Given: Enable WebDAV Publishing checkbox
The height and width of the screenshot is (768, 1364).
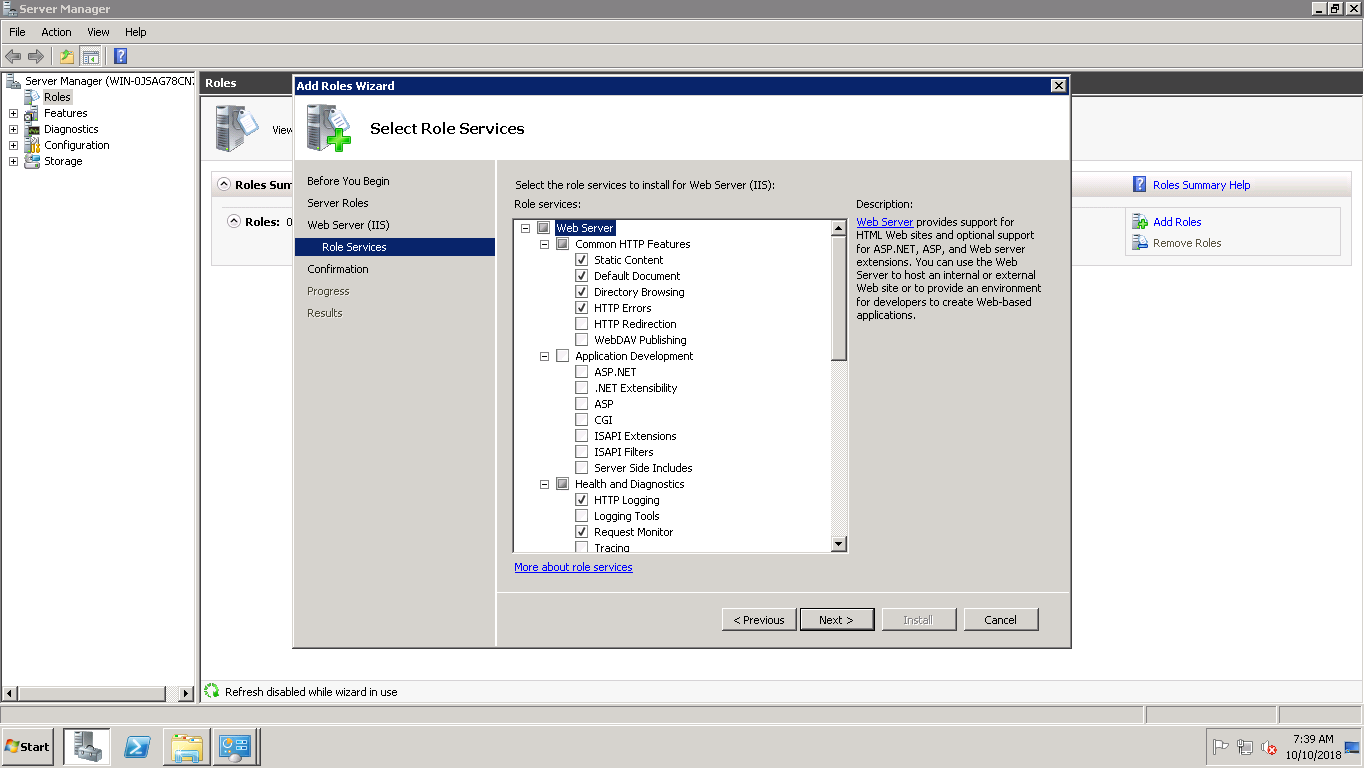Looking at the screenshot, I should (582, 340).
